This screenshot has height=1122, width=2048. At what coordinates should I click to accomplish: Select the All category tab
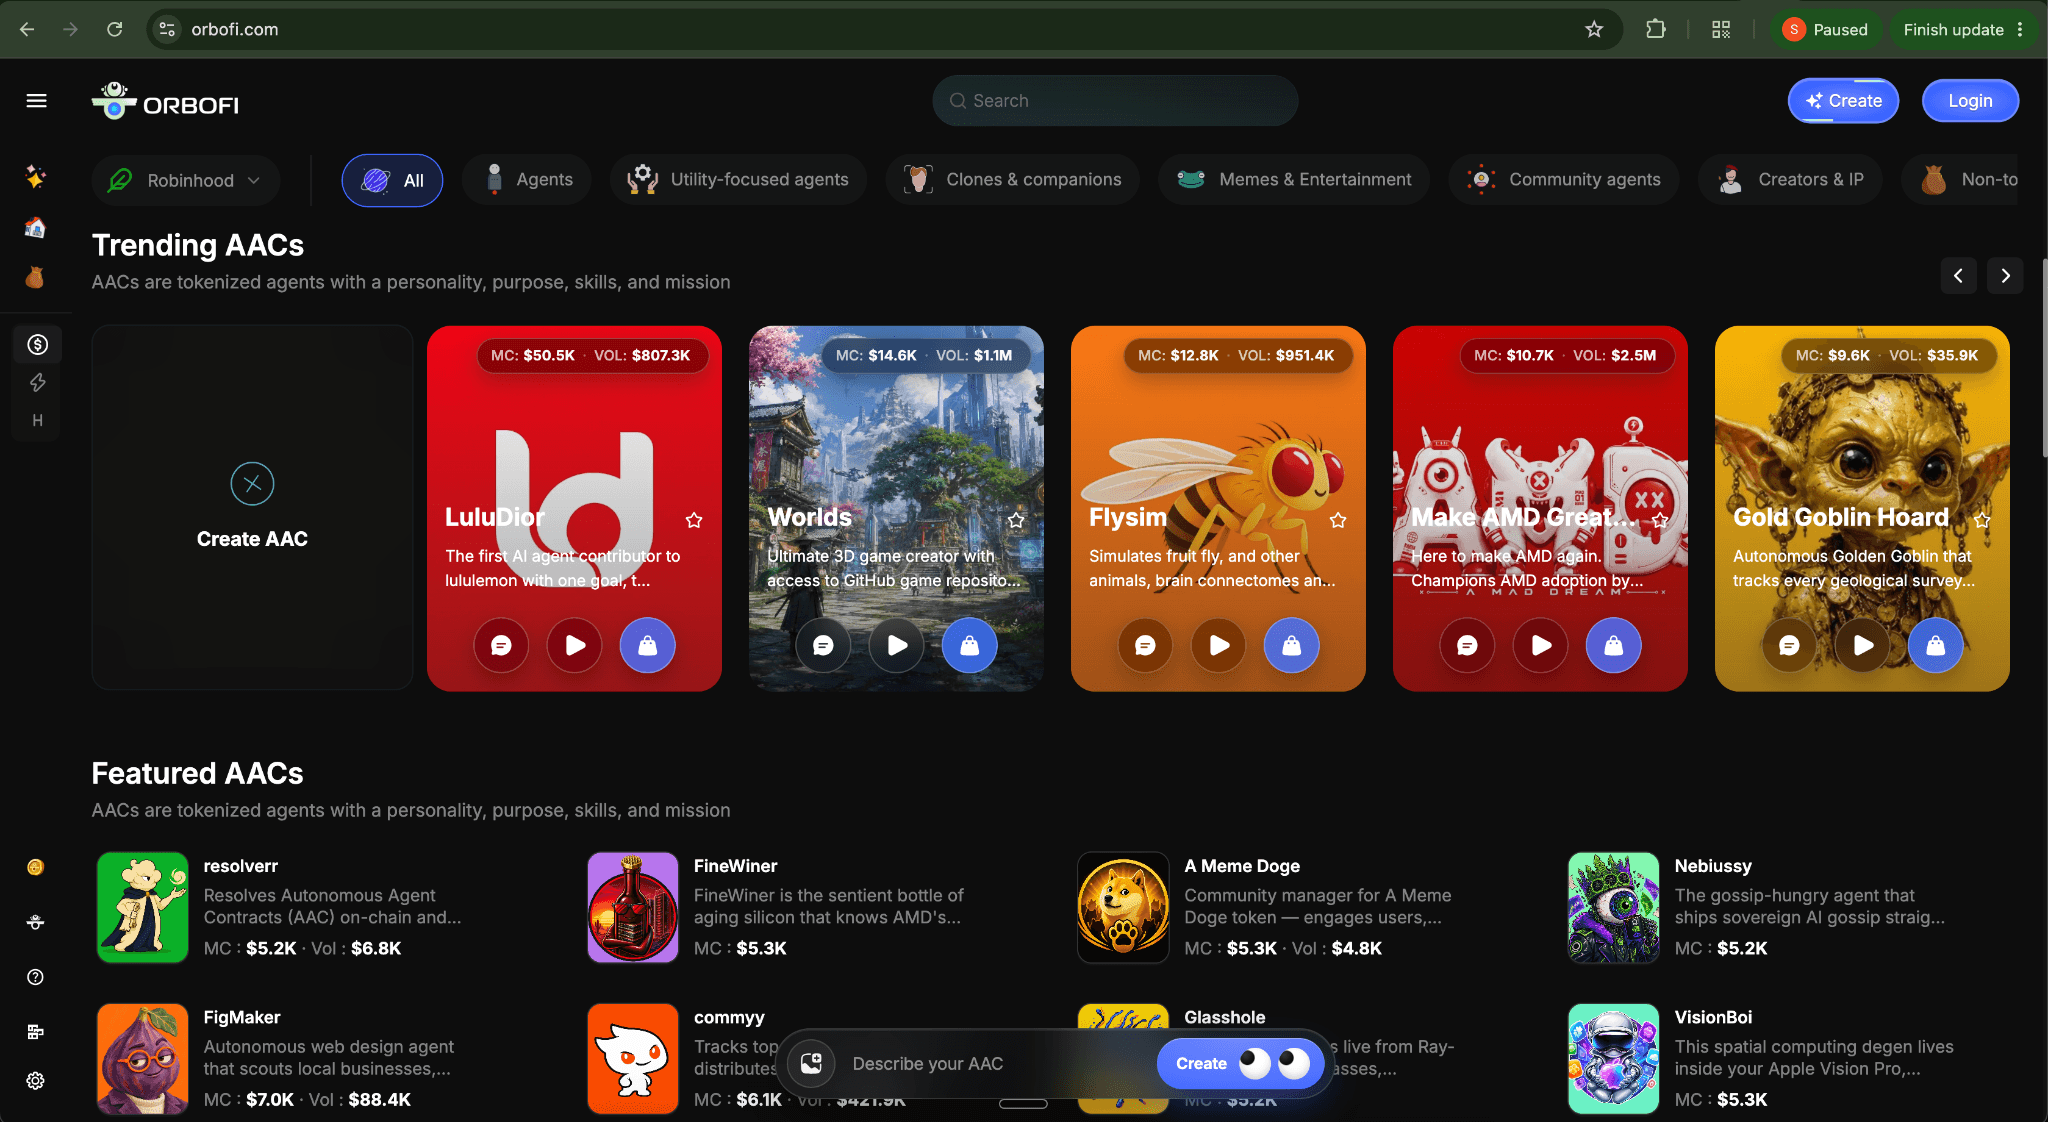[x=392, y=180]
